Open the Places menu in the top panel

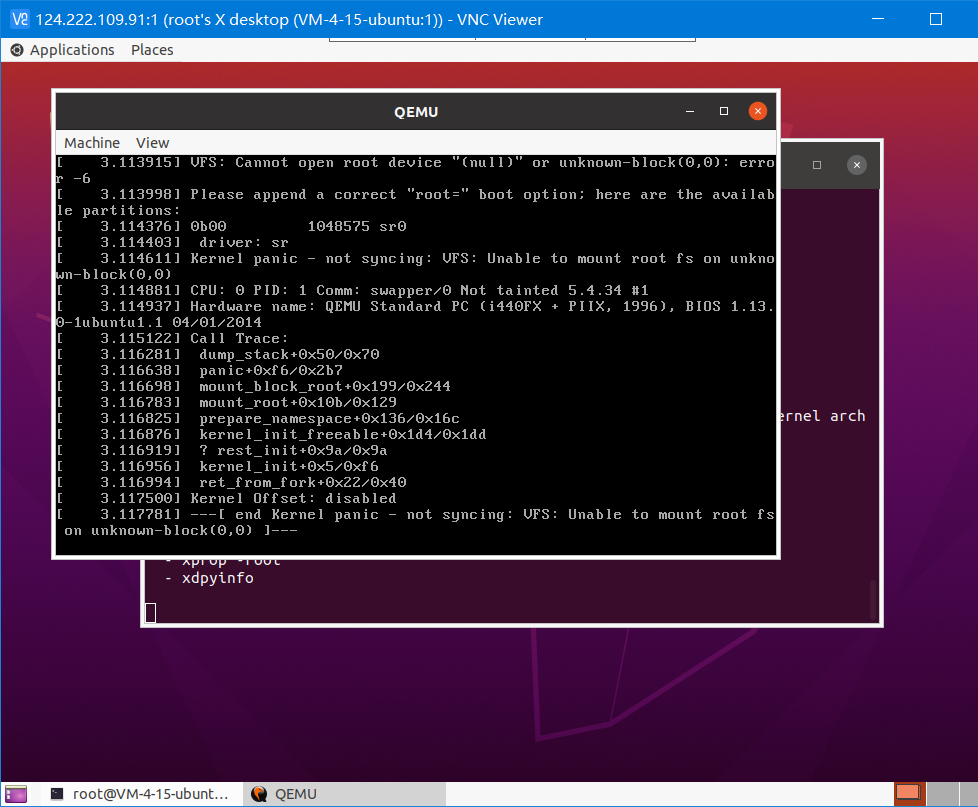(x=152, y=50)
